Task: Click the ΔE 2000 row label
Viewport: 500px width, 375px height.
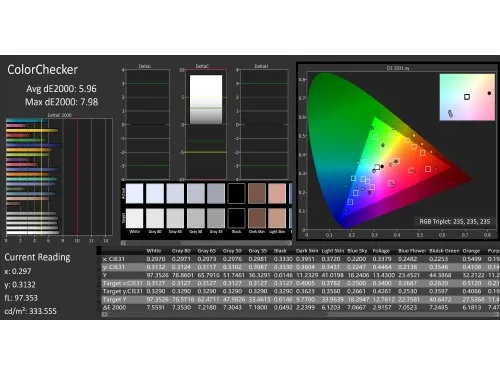Action: pyautogui.click(x=114, y=307)
